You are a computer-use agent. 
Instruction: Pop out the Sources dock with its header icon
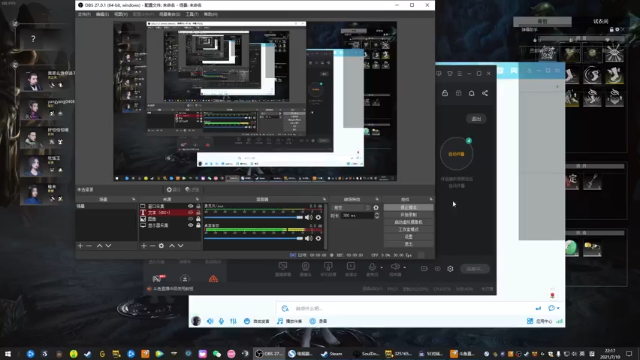click(x=197, y=199)
